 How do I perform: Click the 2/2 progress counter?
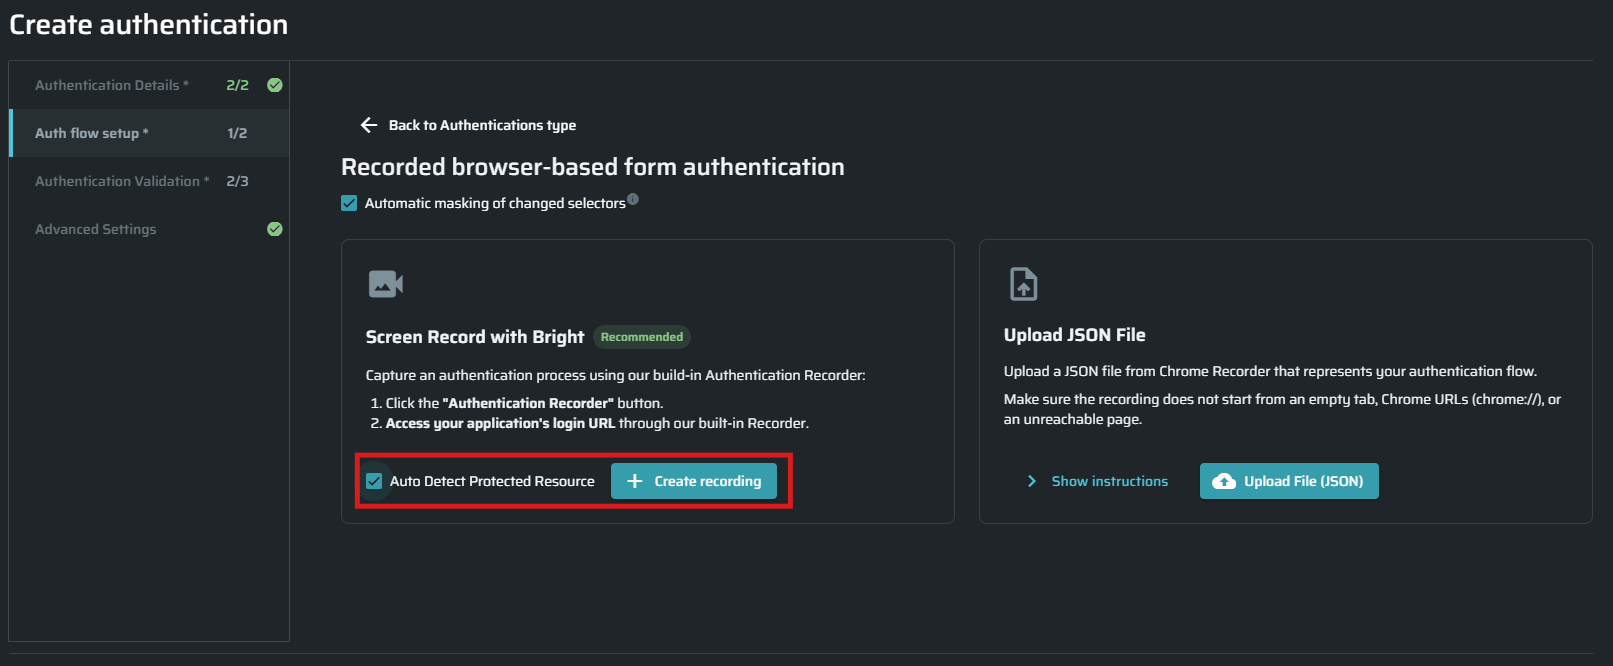pyautogui.click(x=237, y=85)
